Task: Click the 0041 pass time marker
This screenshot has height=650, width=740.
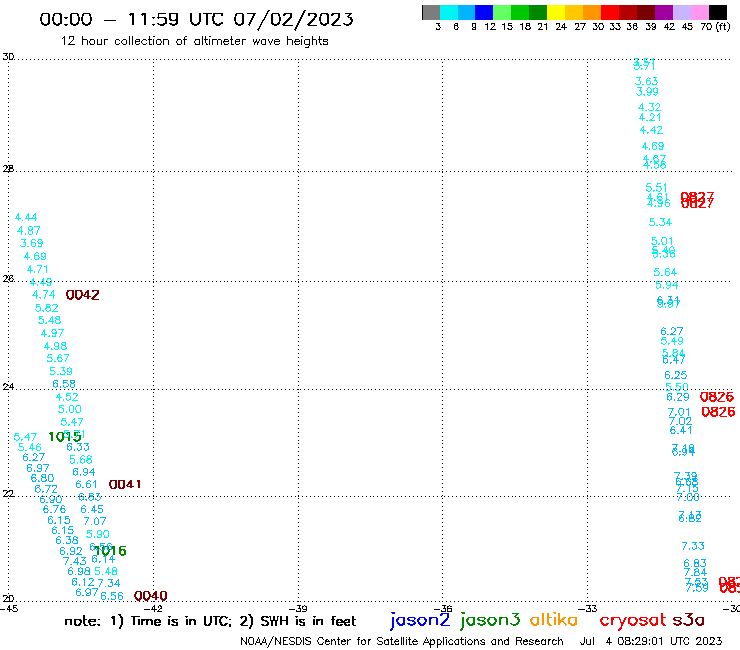Action: tap(125, 484)
